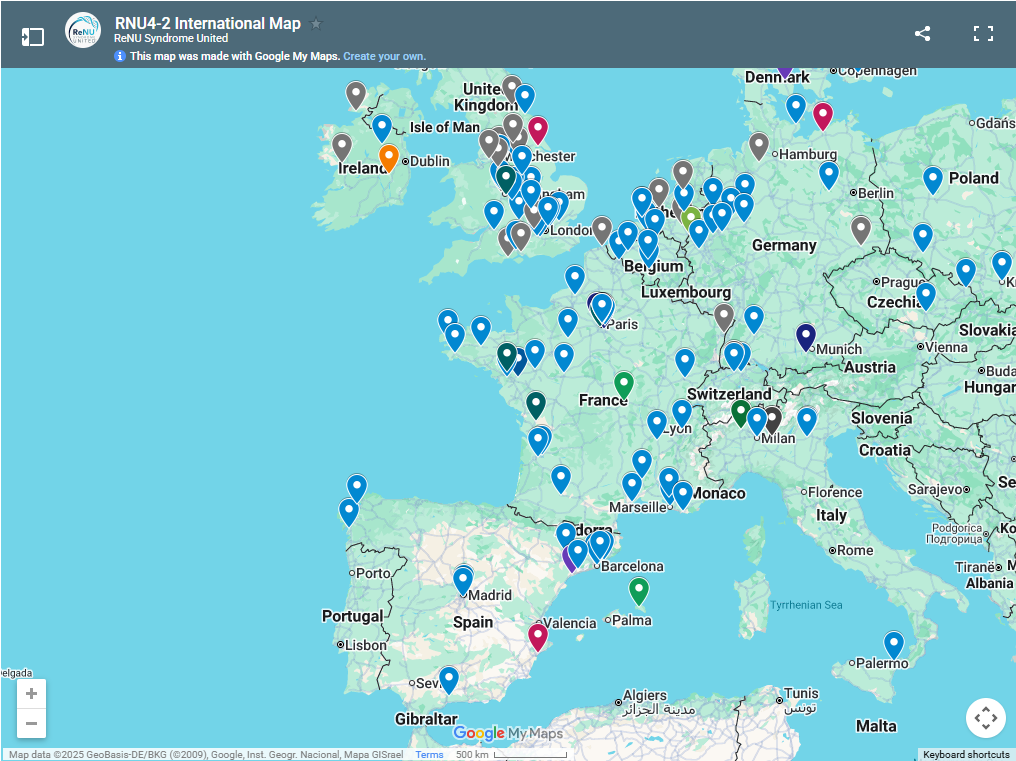
Task: Select the green pin in central France
Action: coord(624,385)
